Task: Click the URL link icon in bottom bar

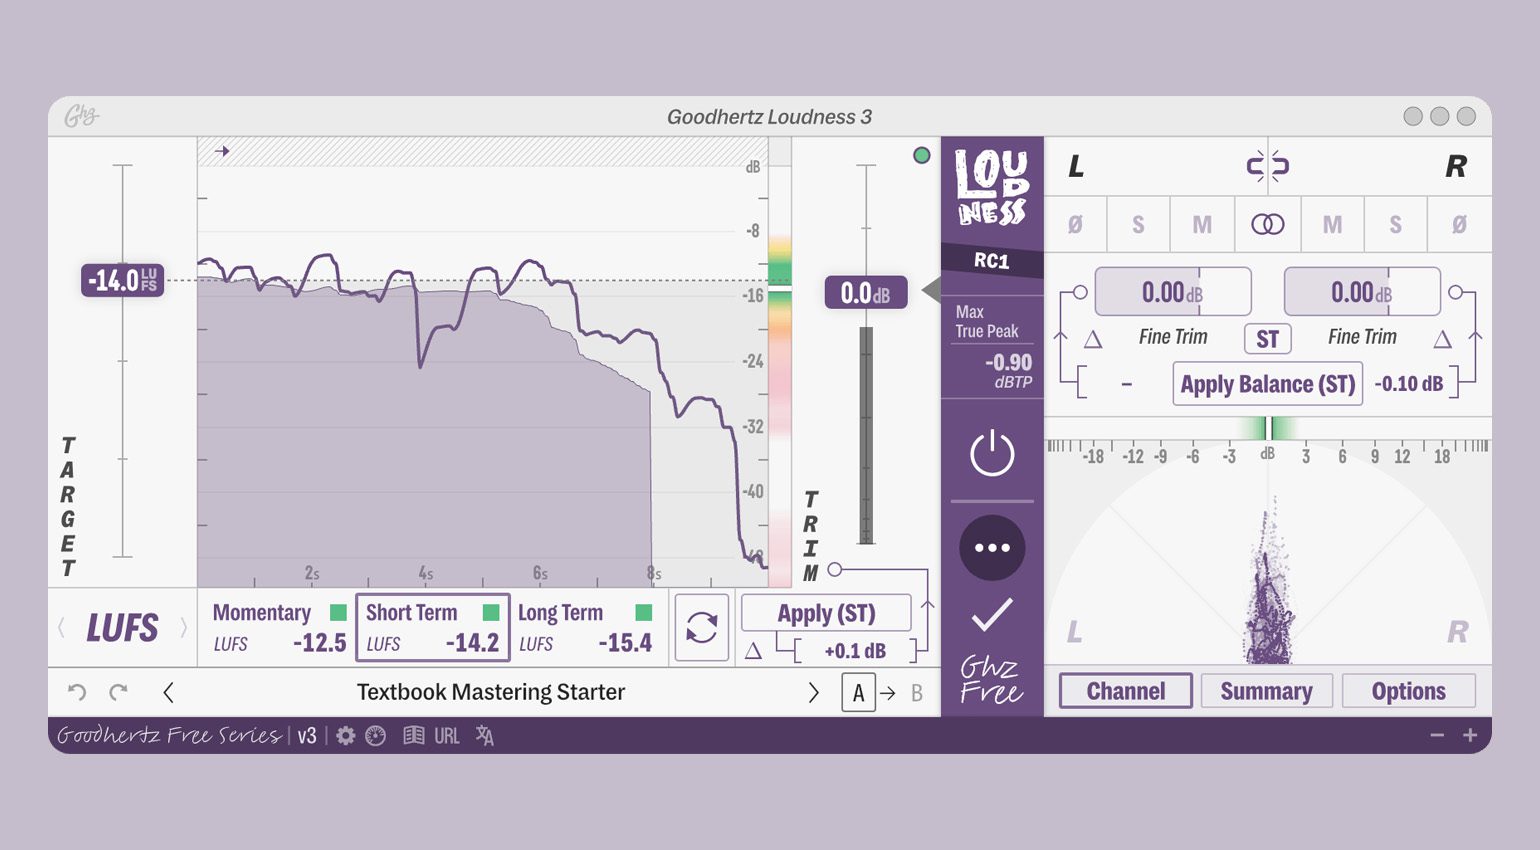Action: pos(447,736)
